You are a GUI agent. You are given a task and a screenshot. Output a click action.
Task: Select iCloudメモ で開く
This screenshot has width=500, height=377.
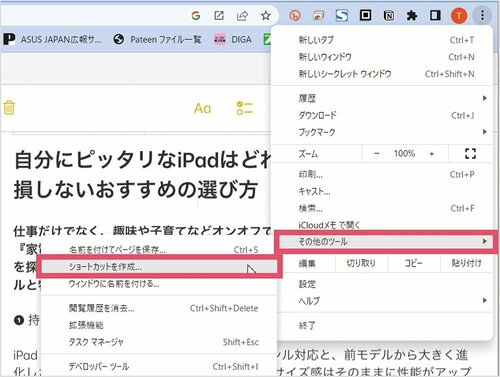pos(382,225)
